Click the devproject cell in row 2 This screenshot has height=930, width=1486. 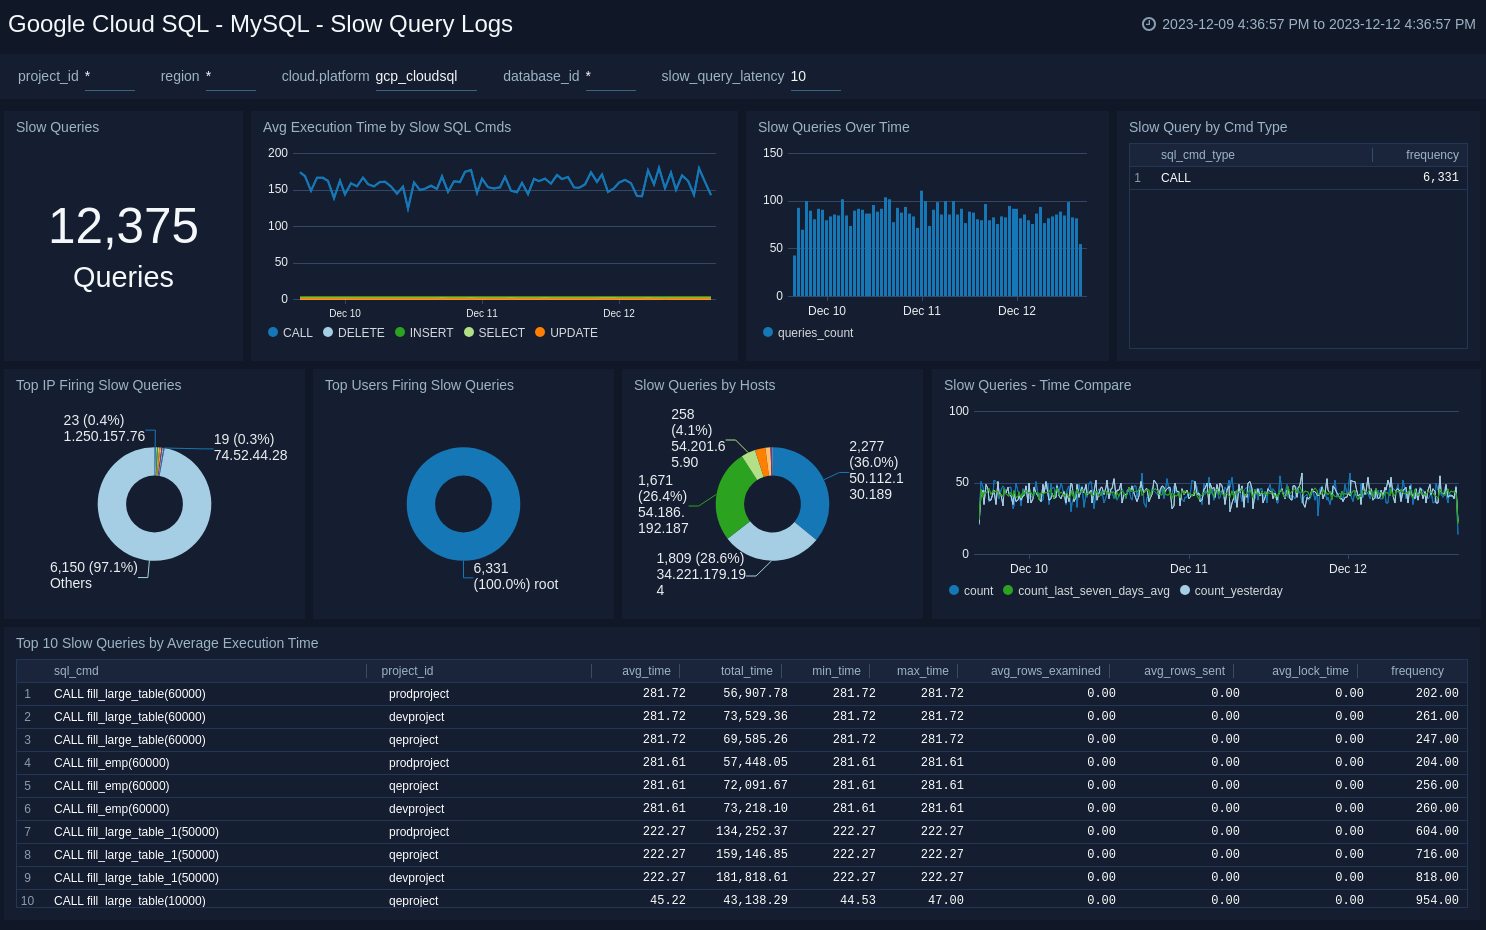click(x=416, y=717)
